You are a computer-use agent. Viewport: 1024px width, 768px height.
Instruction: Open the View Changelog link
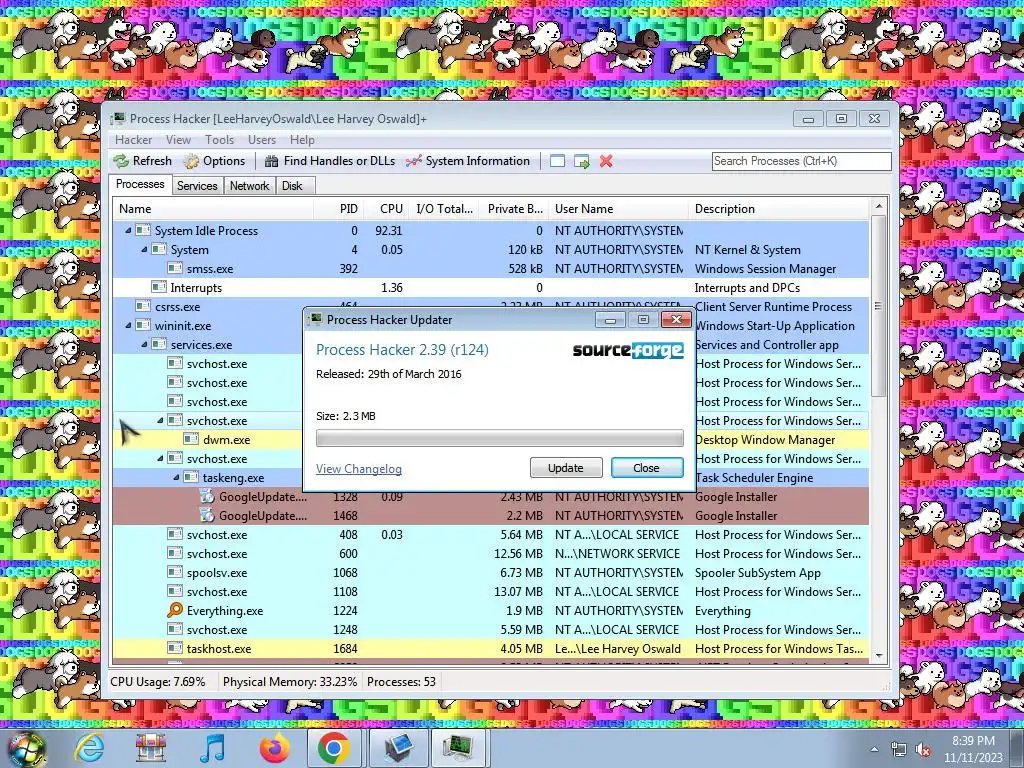(x=359, y=469)
